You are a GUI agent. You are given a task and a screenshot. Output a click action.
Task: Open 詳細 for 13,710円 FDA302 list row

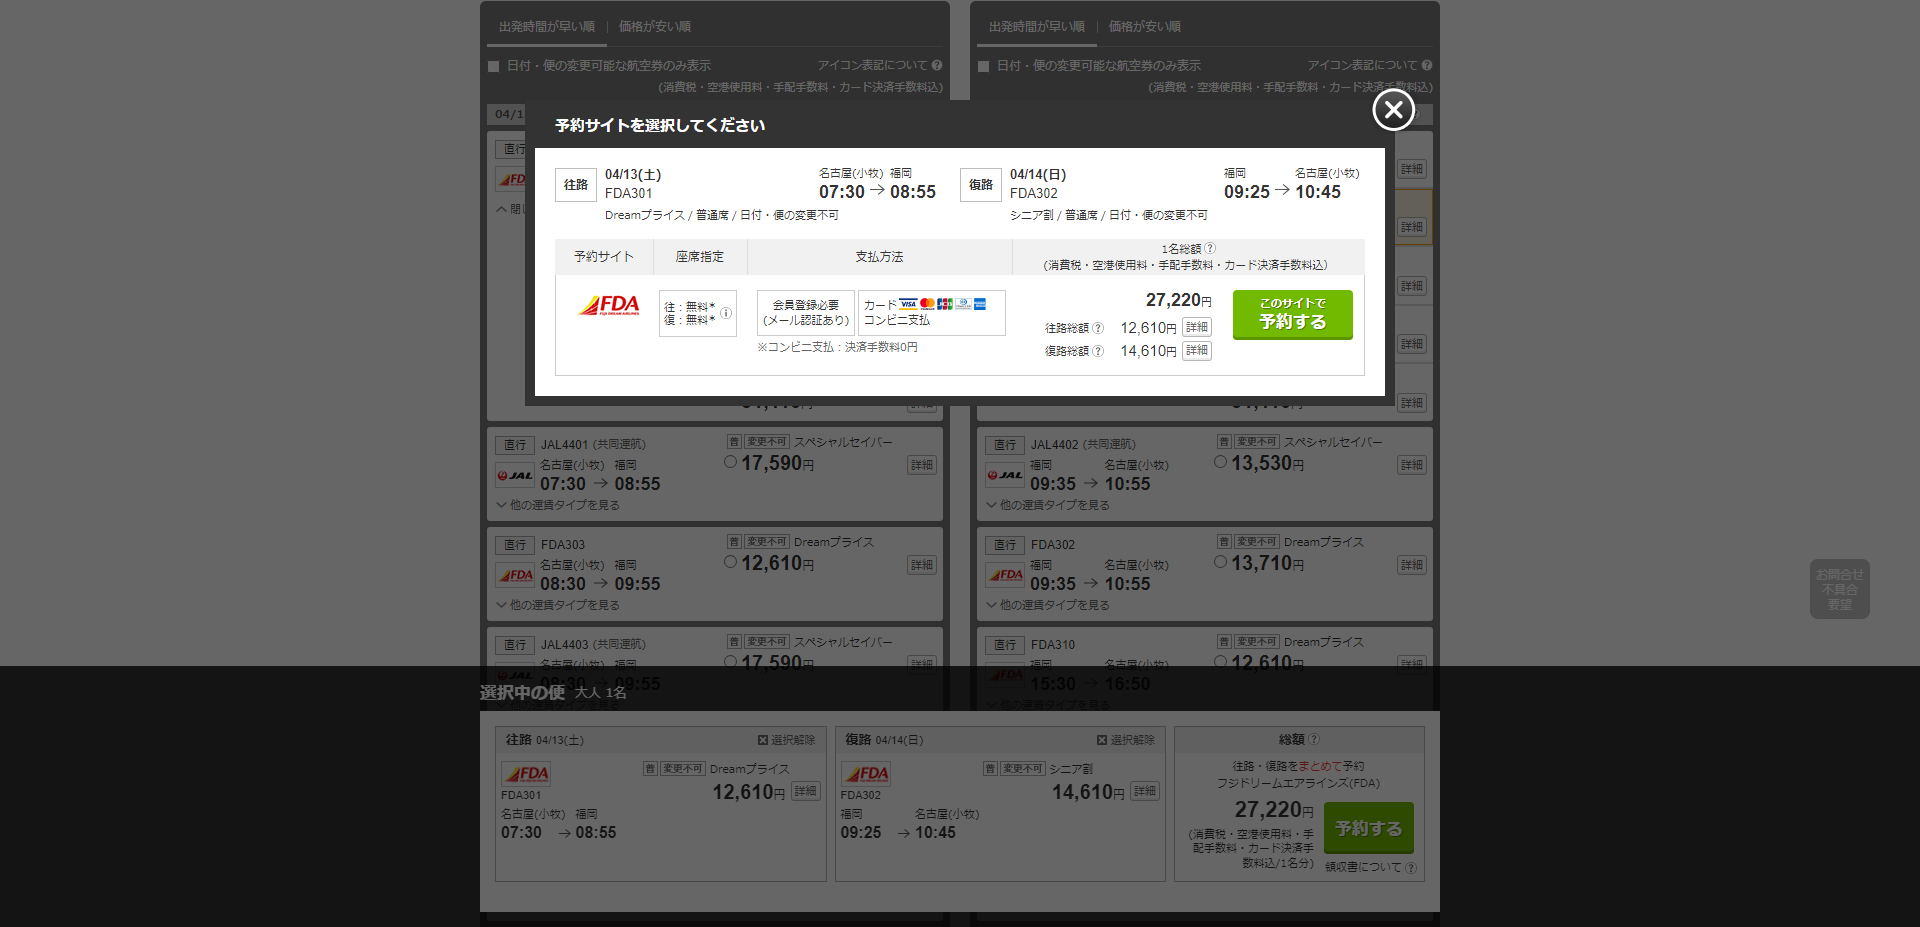pyautogui.click(x=1412, y=565)
